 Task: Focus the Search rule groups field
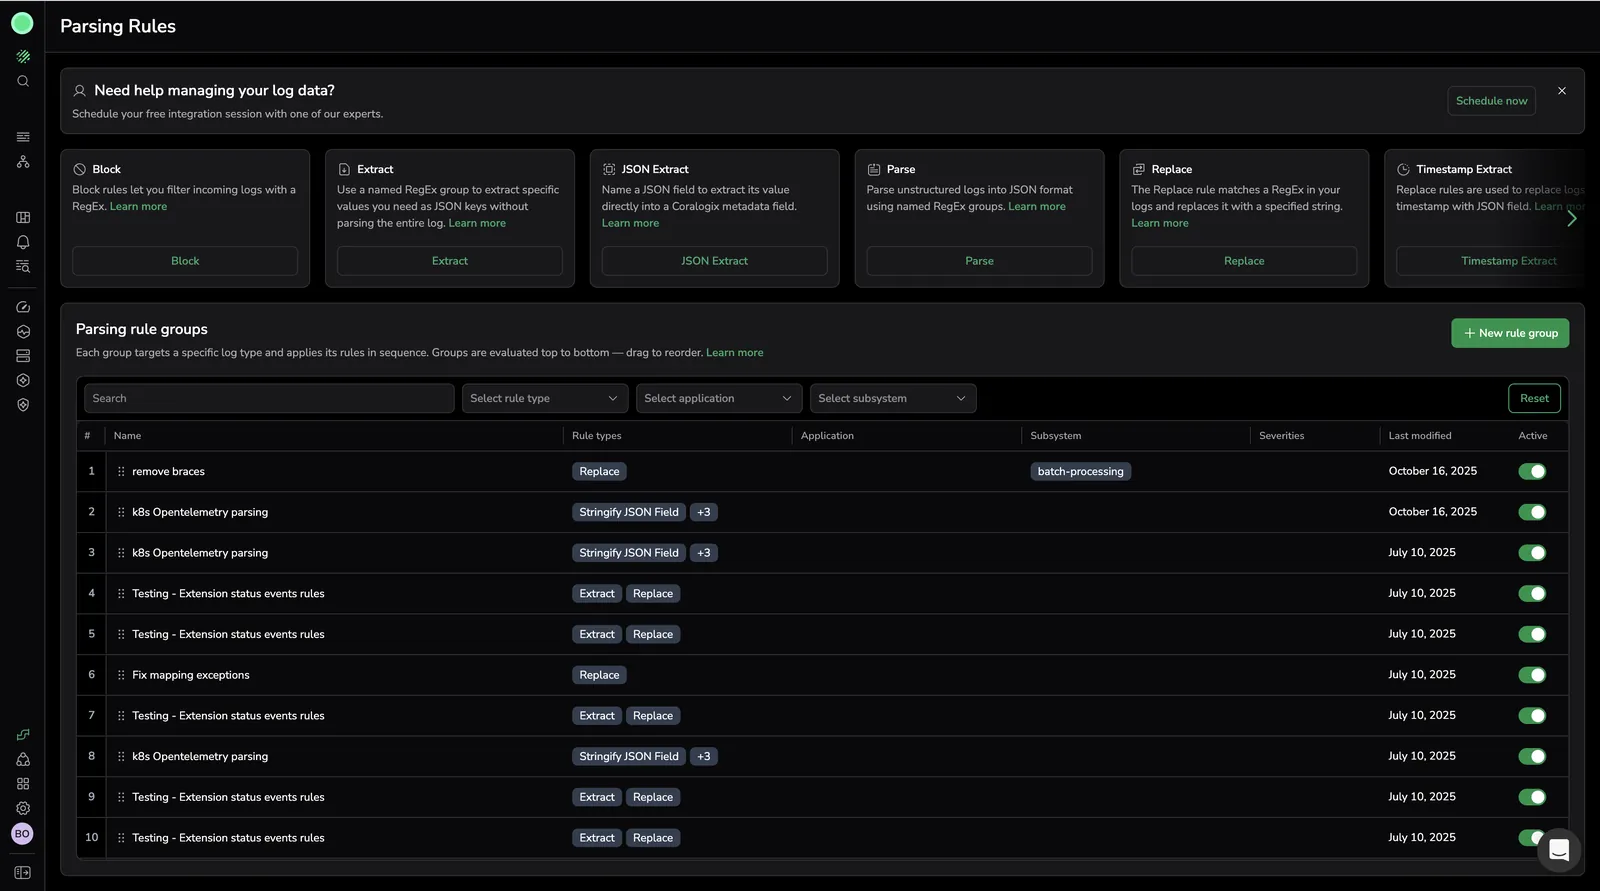269,398
